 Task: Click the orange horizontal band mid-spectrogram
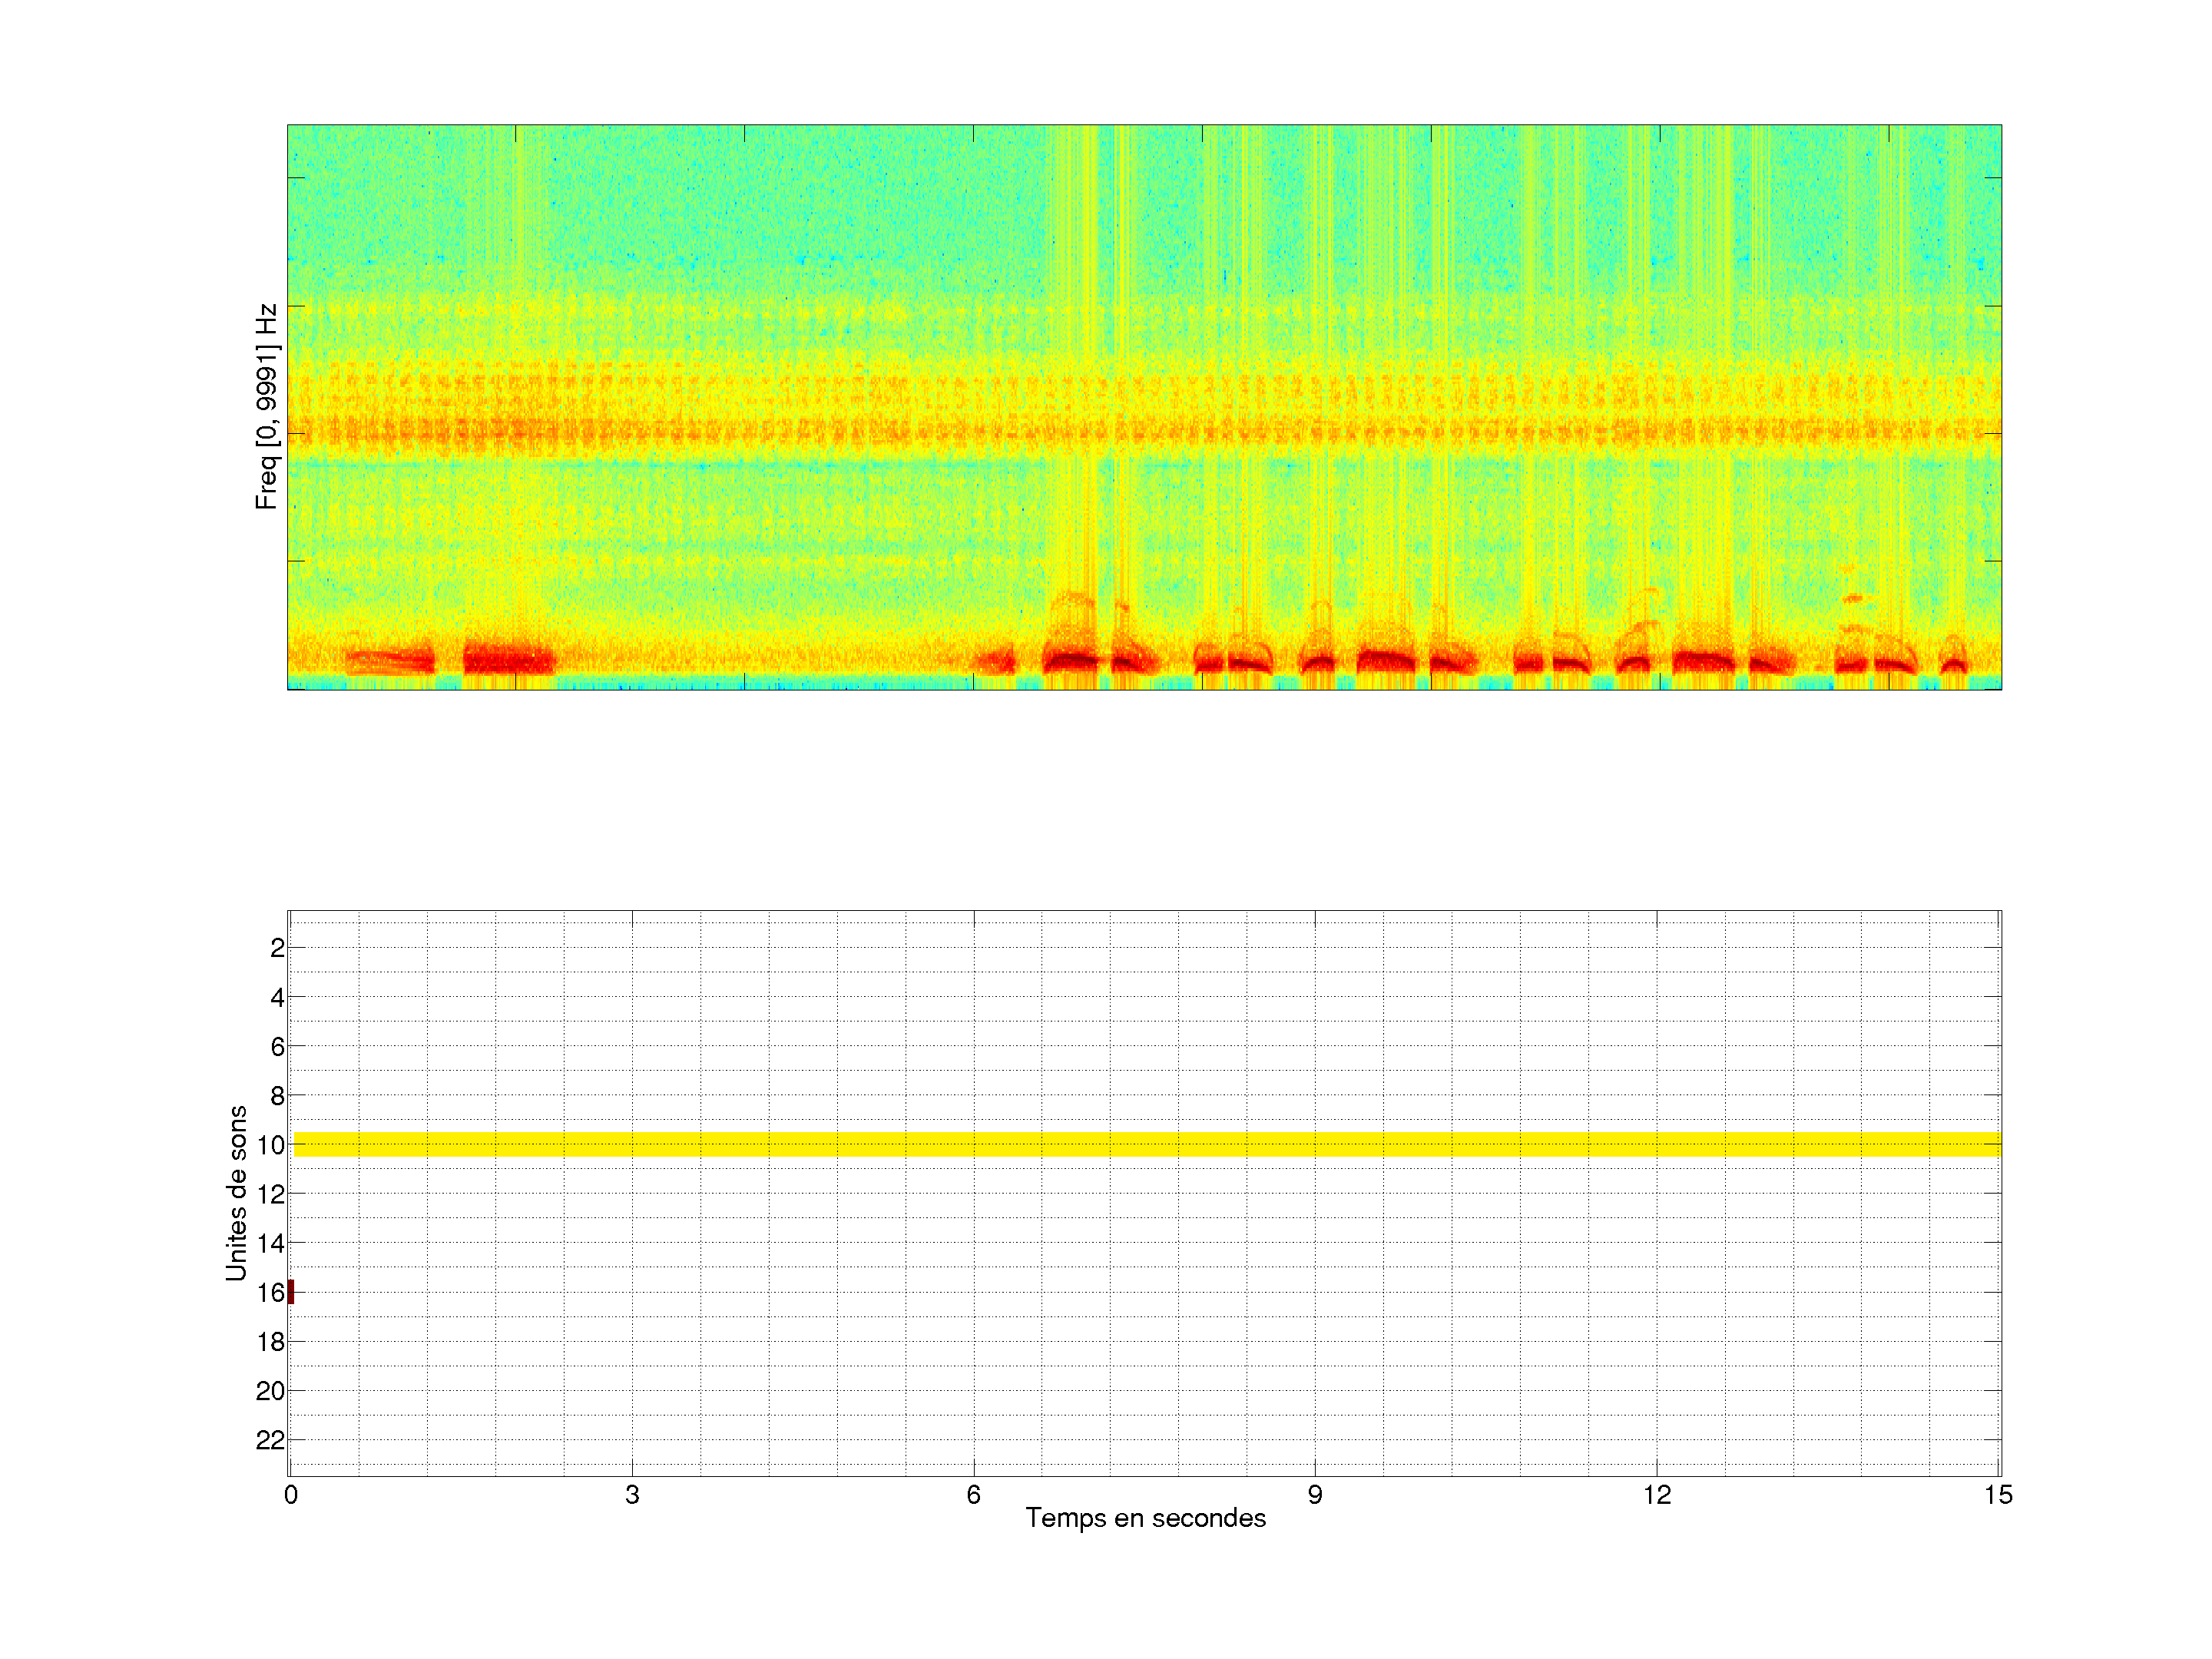[1146, 431]
